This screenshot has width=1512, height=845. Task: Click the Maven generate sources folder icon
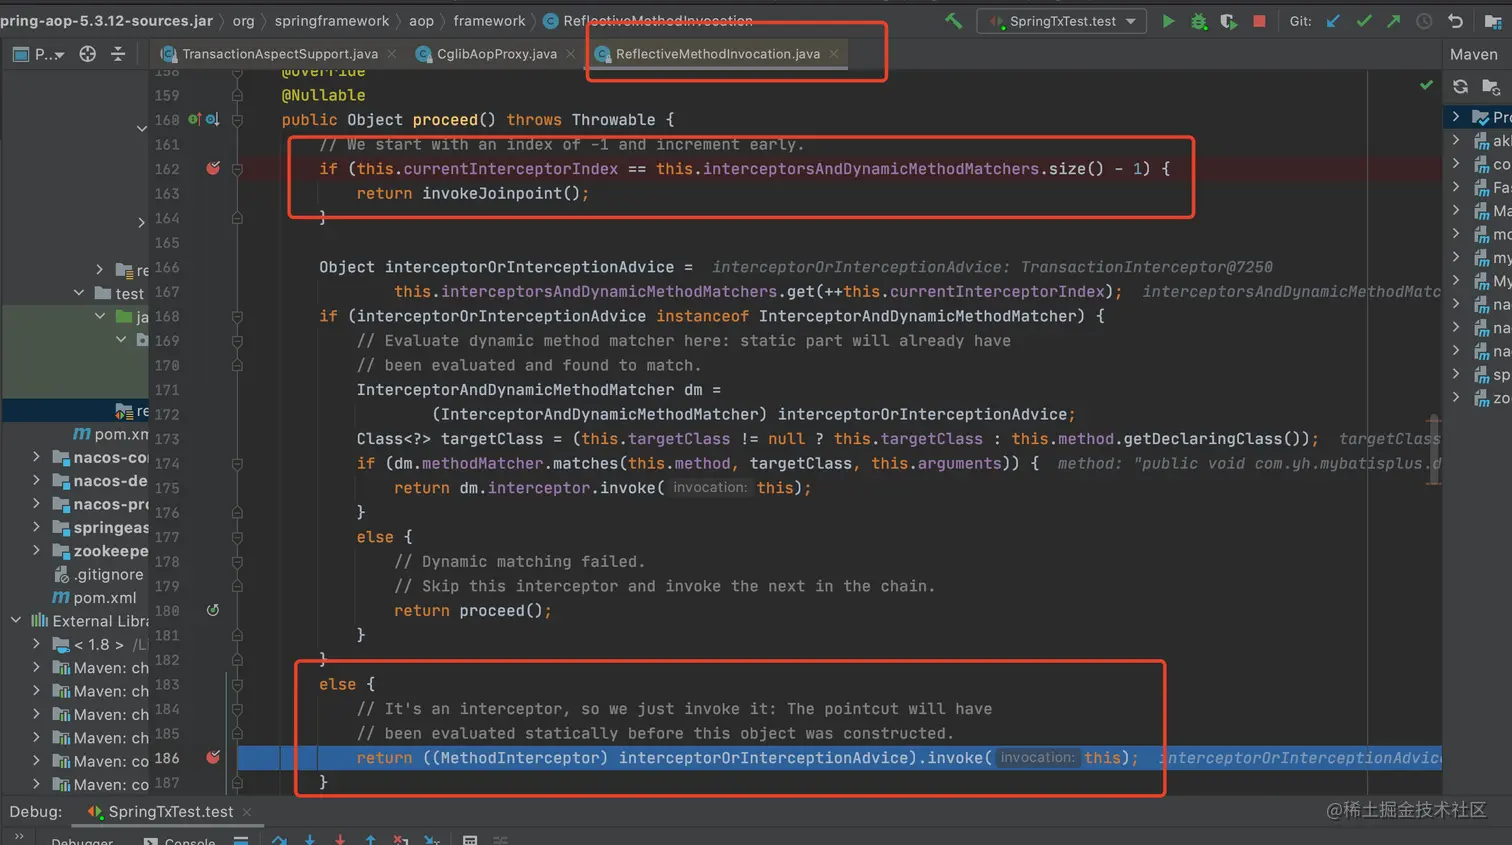click(x=1491, y=87)
